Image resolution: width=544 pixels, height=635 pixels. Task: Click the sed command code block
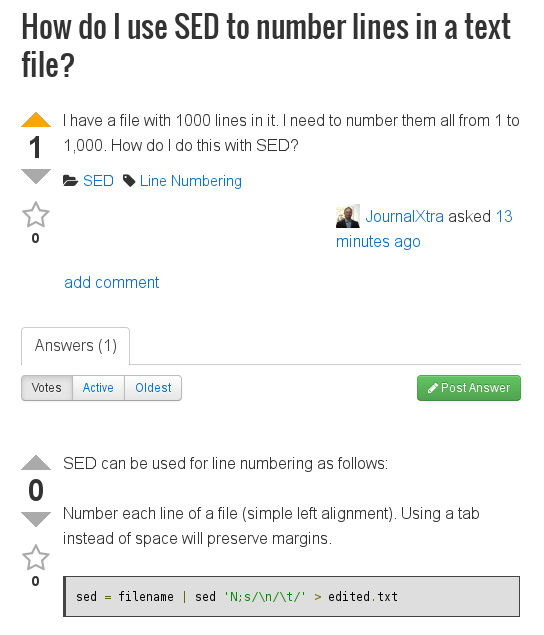point(292,597)
